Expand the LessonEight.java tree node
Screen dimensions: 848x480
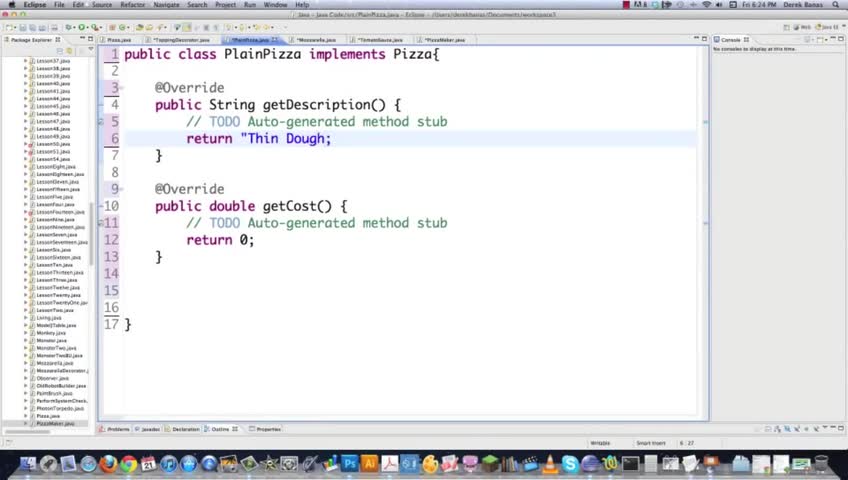tap(25, 166)
